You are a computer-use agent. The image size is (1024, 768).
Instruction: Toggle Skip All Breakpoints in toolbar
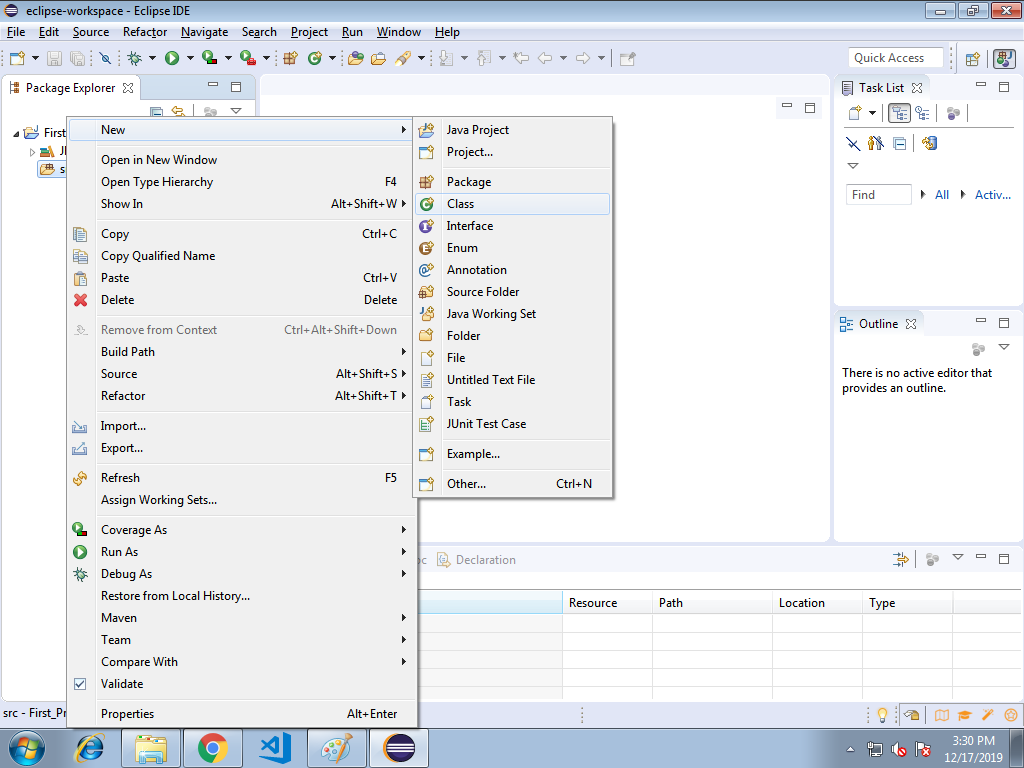pos(105,58)
